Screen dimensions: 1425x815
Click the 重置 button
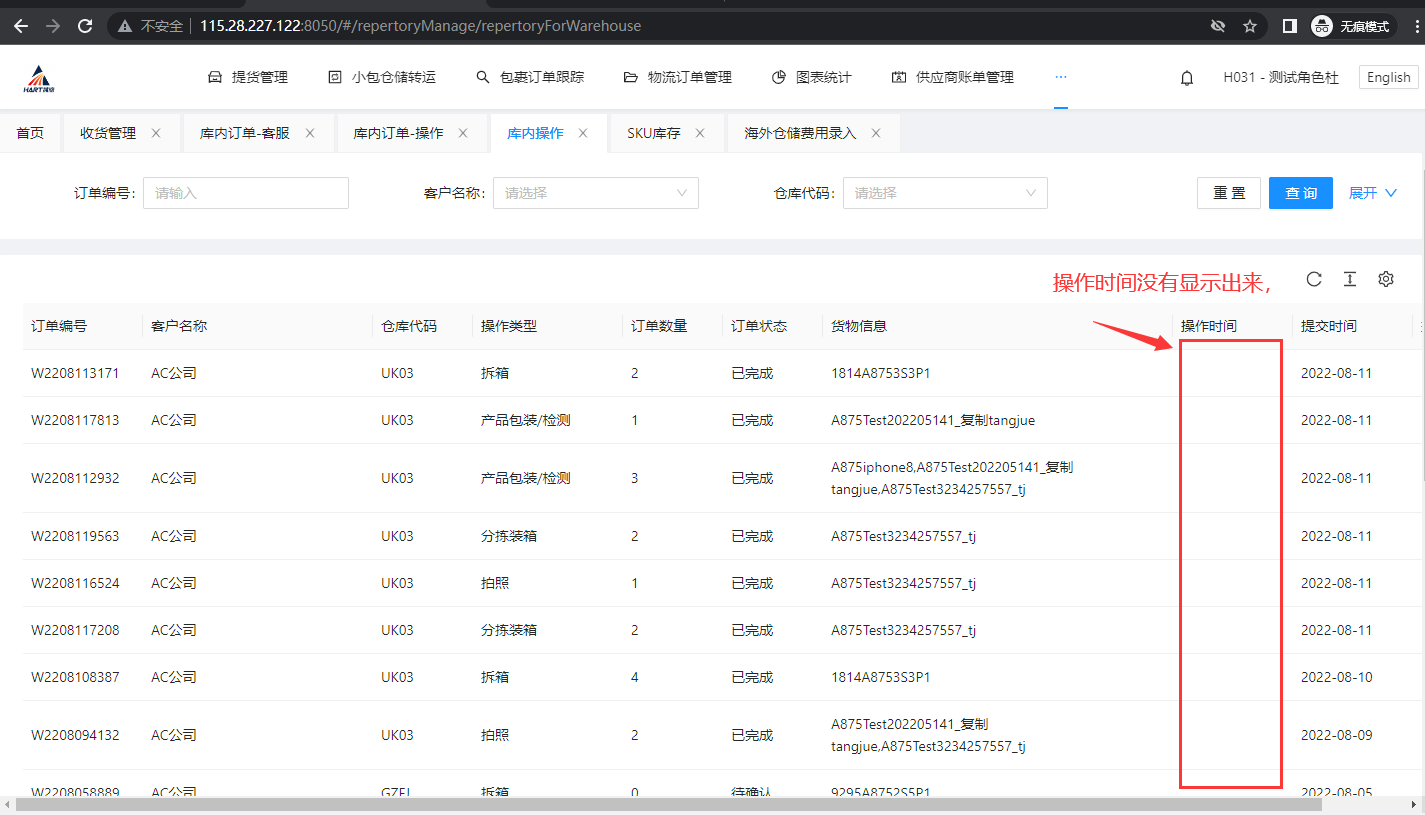click(1229, 193)
